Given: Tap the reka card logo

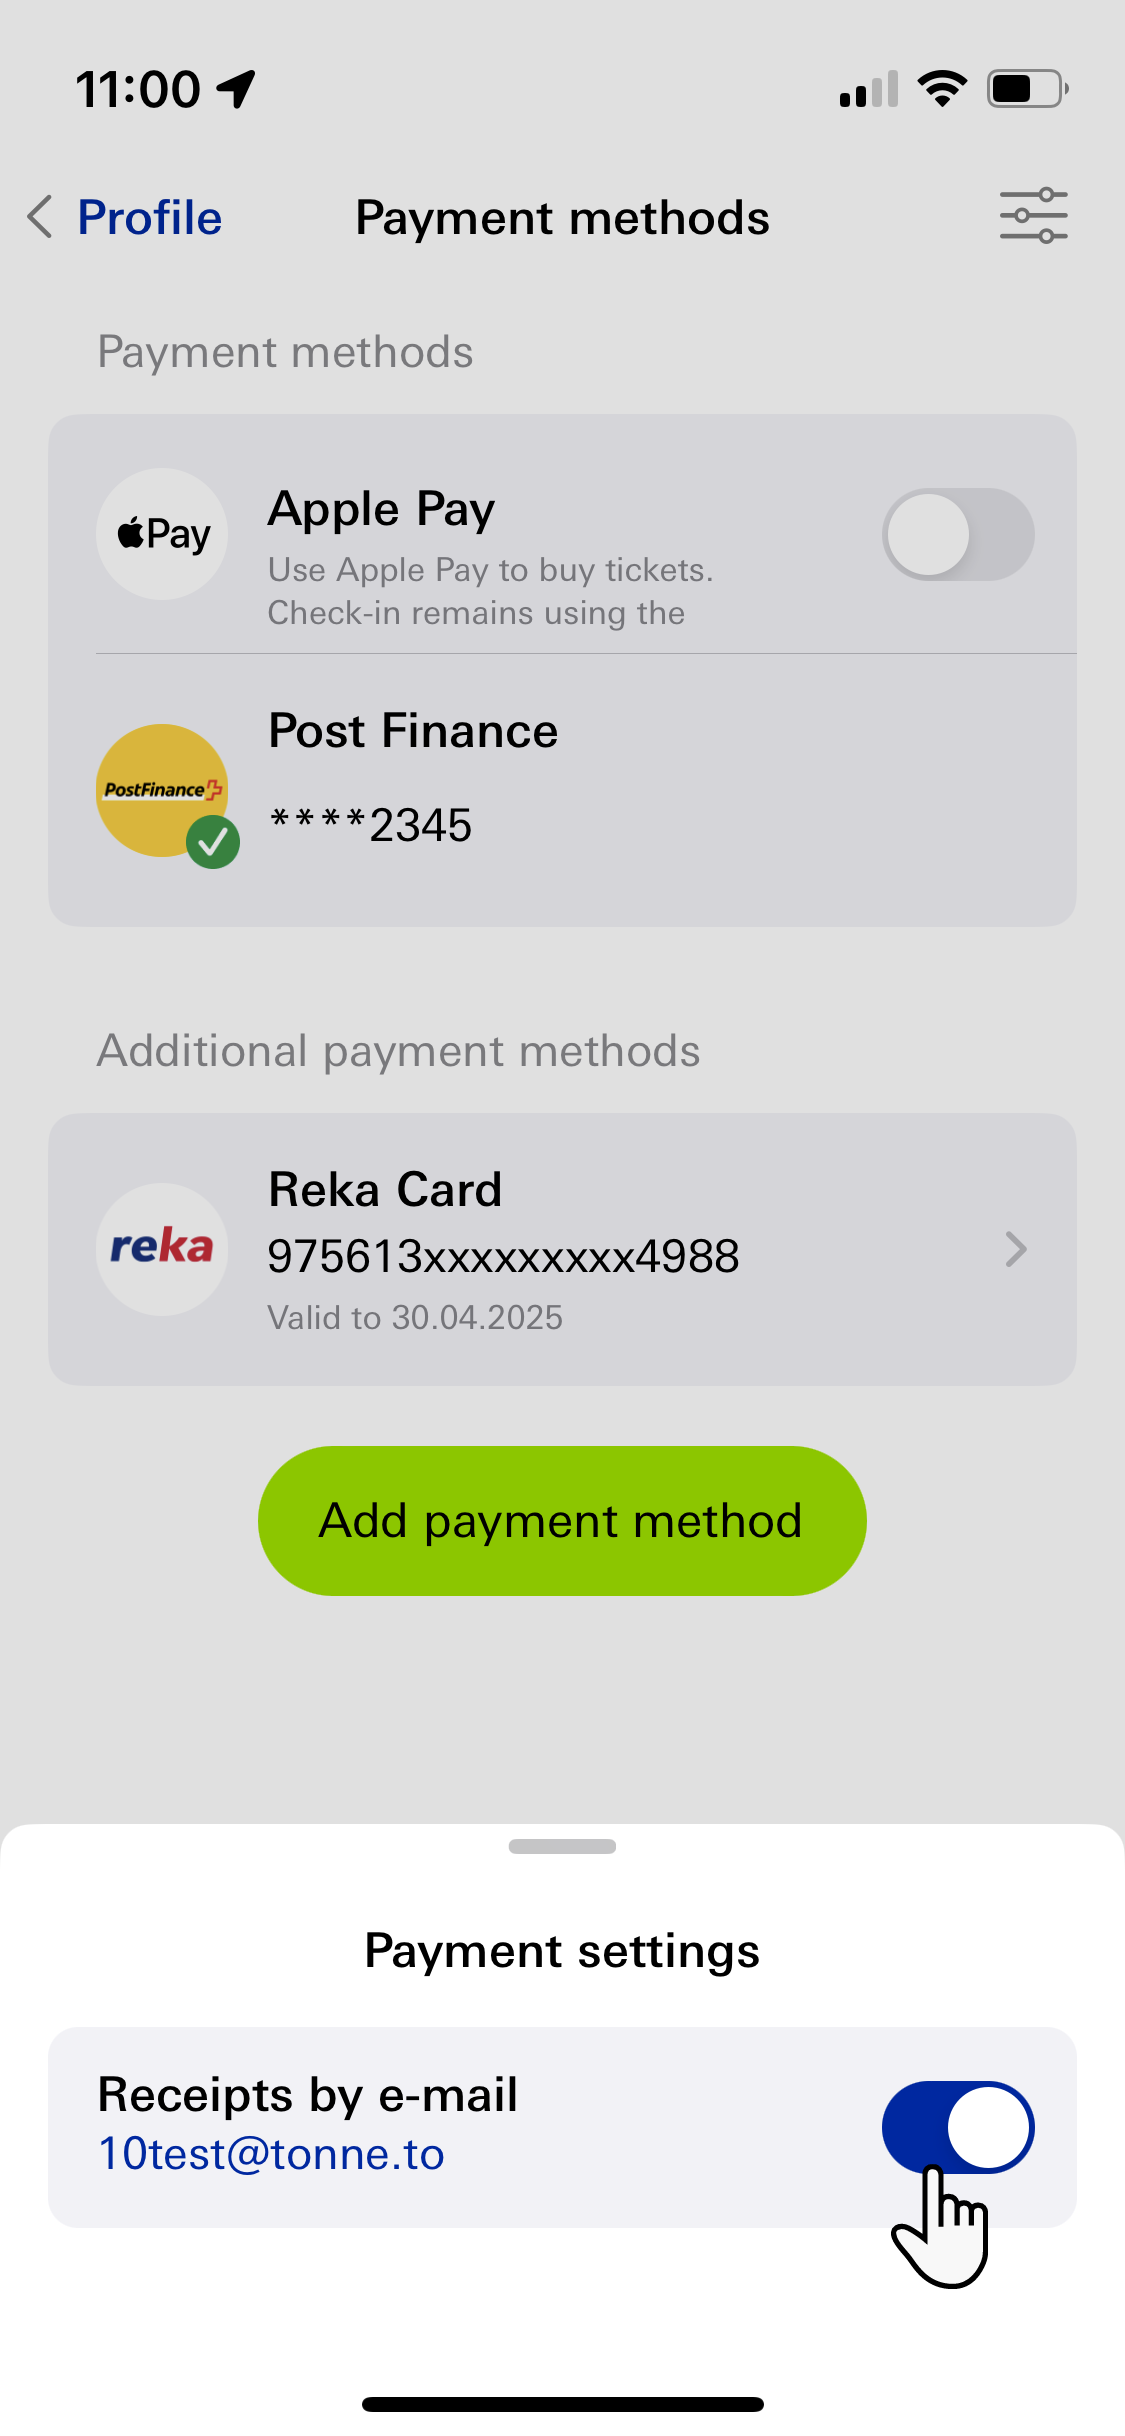Looking at the screenshot, I should tap(162, 1249).
